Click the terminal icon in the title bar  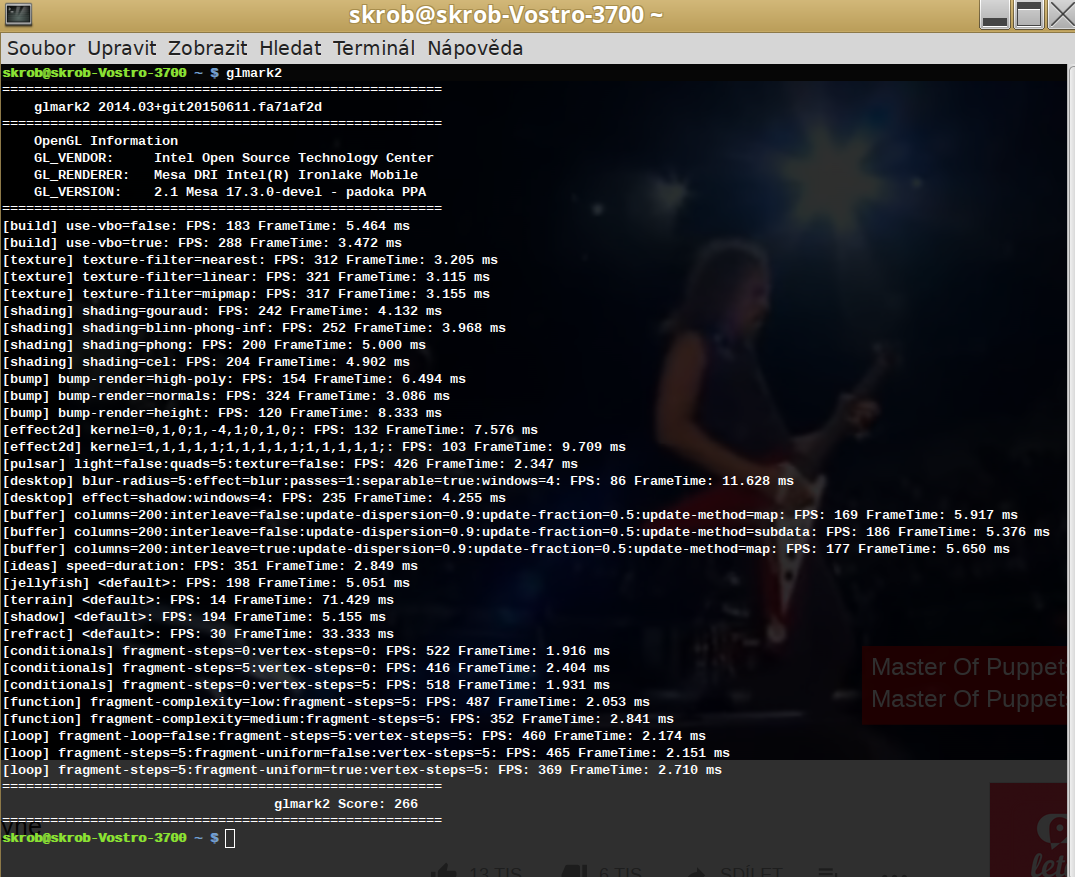point(16,15)
